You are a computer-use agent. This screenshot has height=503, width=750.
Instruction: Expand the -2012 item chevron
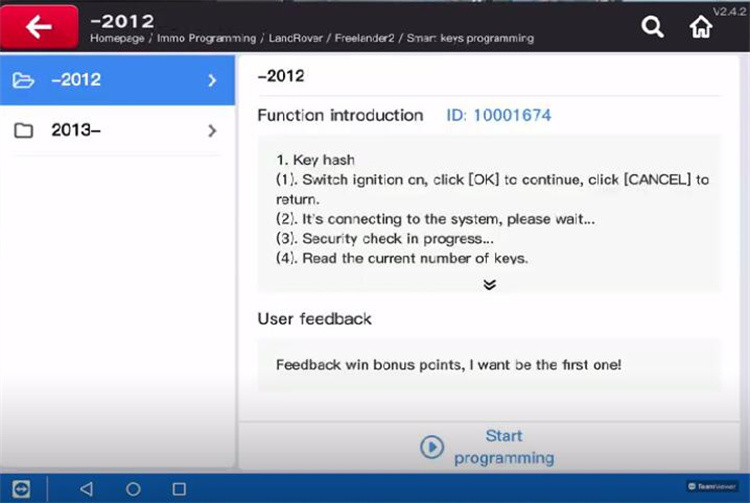212,81
